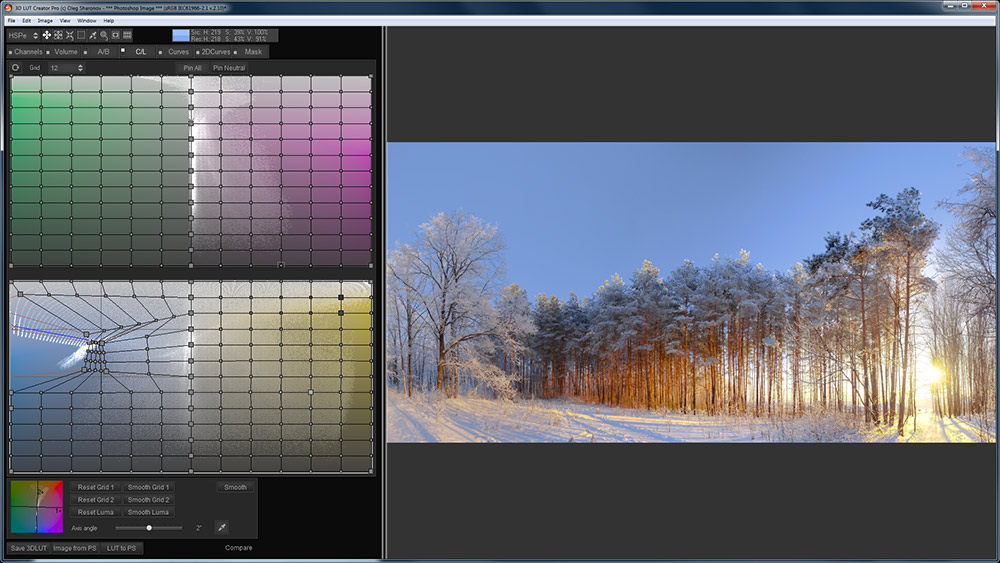This screenshot has height=563, width=1000.
Task: Adjust the Axis angle slider handle
Action: point(149,527)
